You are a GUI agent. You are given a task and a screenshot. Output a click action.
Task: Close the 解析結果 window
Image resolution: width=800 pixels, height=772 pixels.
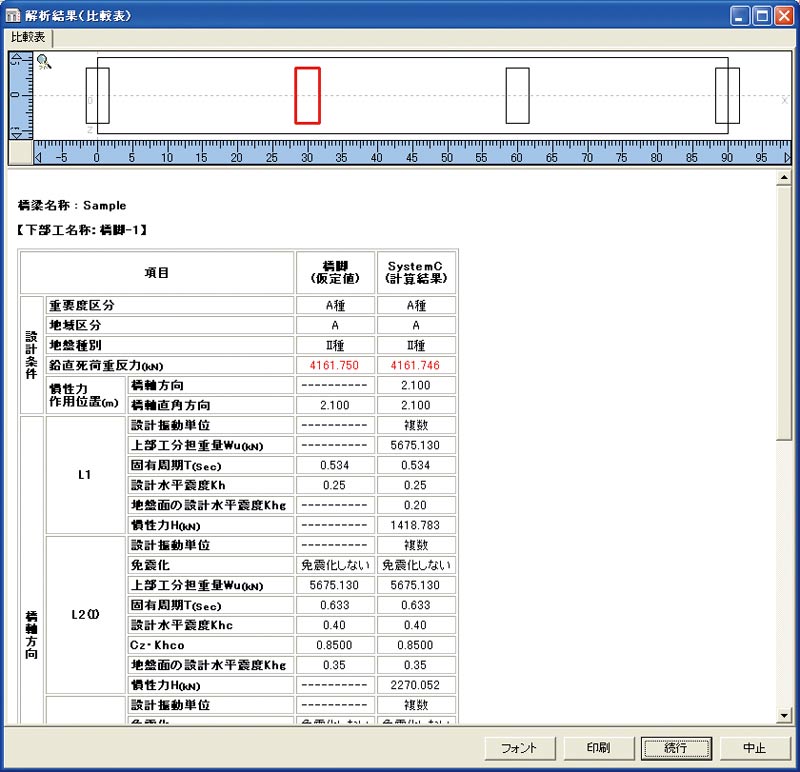click(x=784, y=16)
